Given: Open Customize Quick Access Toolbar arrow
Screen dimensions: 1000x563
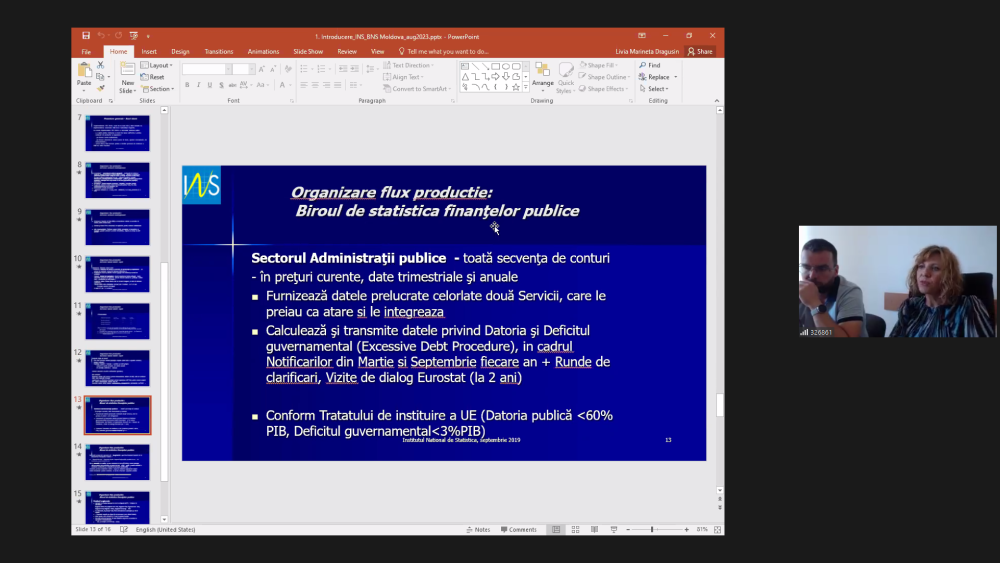Looking at the screenshot, I should click(148, 36).
